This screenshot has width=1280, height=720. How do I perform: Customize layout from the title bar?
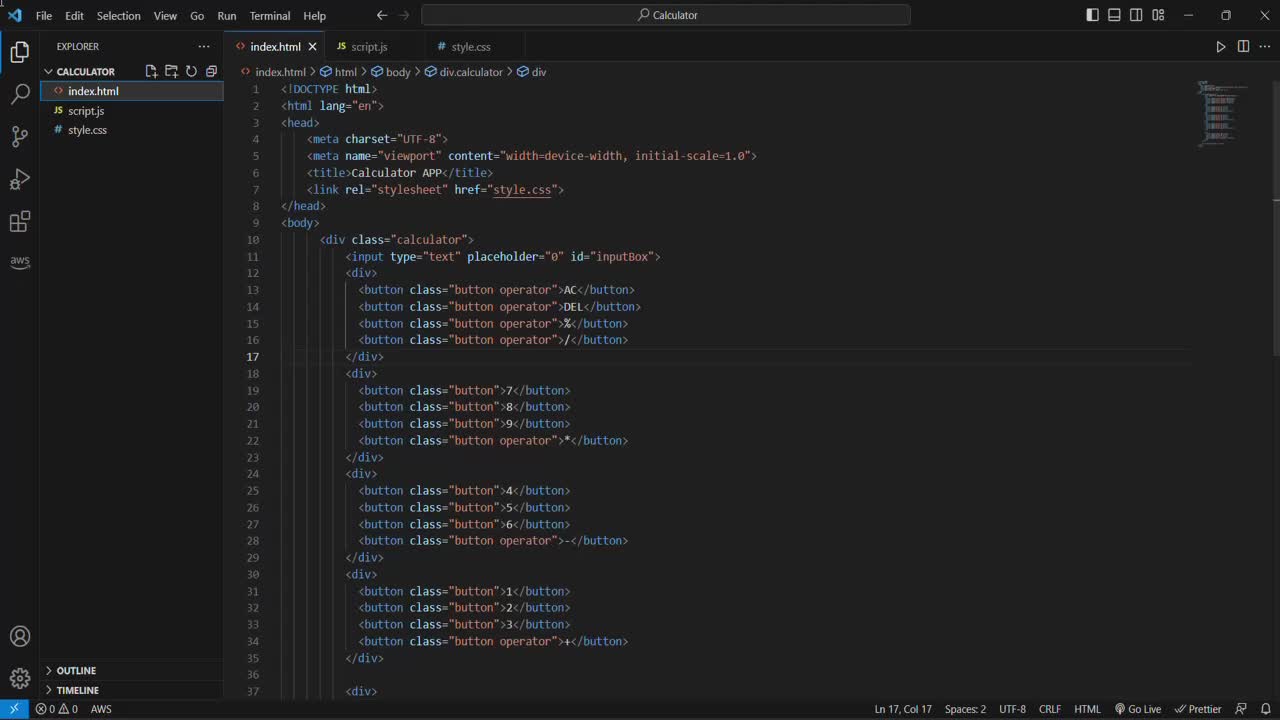point(1158,15)
